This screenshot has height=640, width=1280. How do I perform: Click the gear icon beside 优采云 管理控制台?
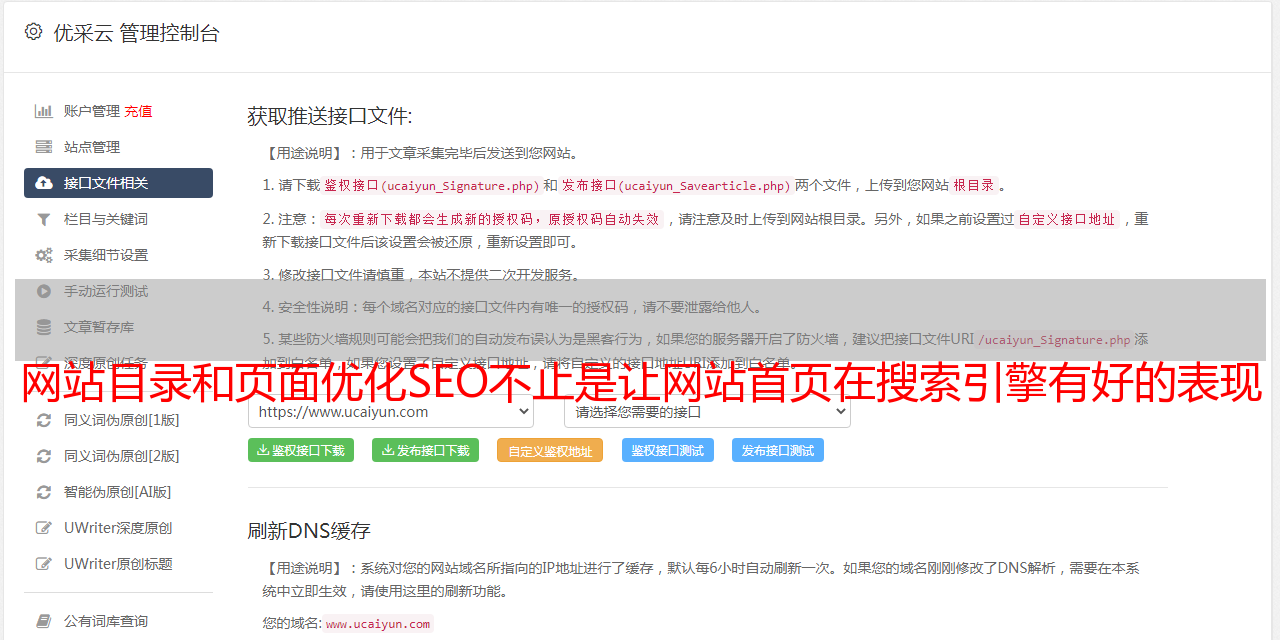[x=33, y=32]
